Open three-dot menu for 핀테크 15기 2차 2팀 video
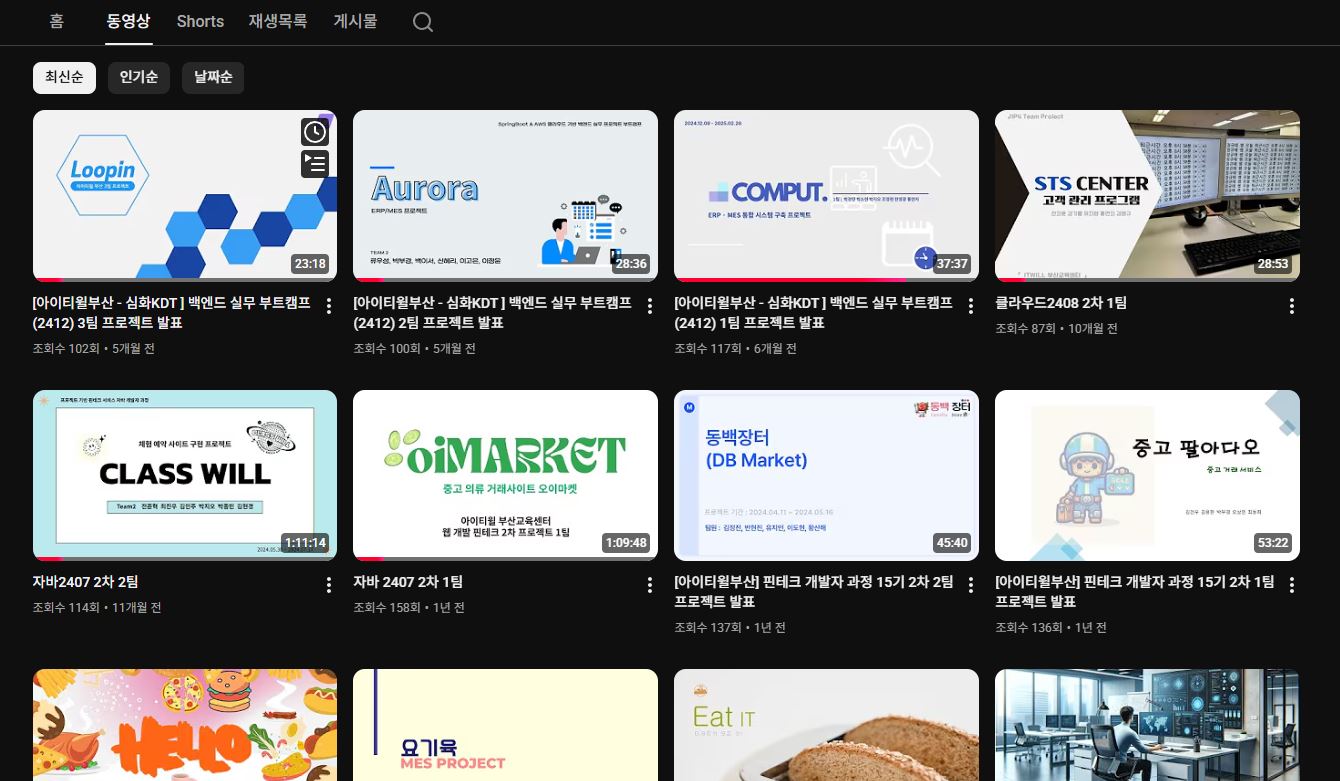 tap(970, 585)
